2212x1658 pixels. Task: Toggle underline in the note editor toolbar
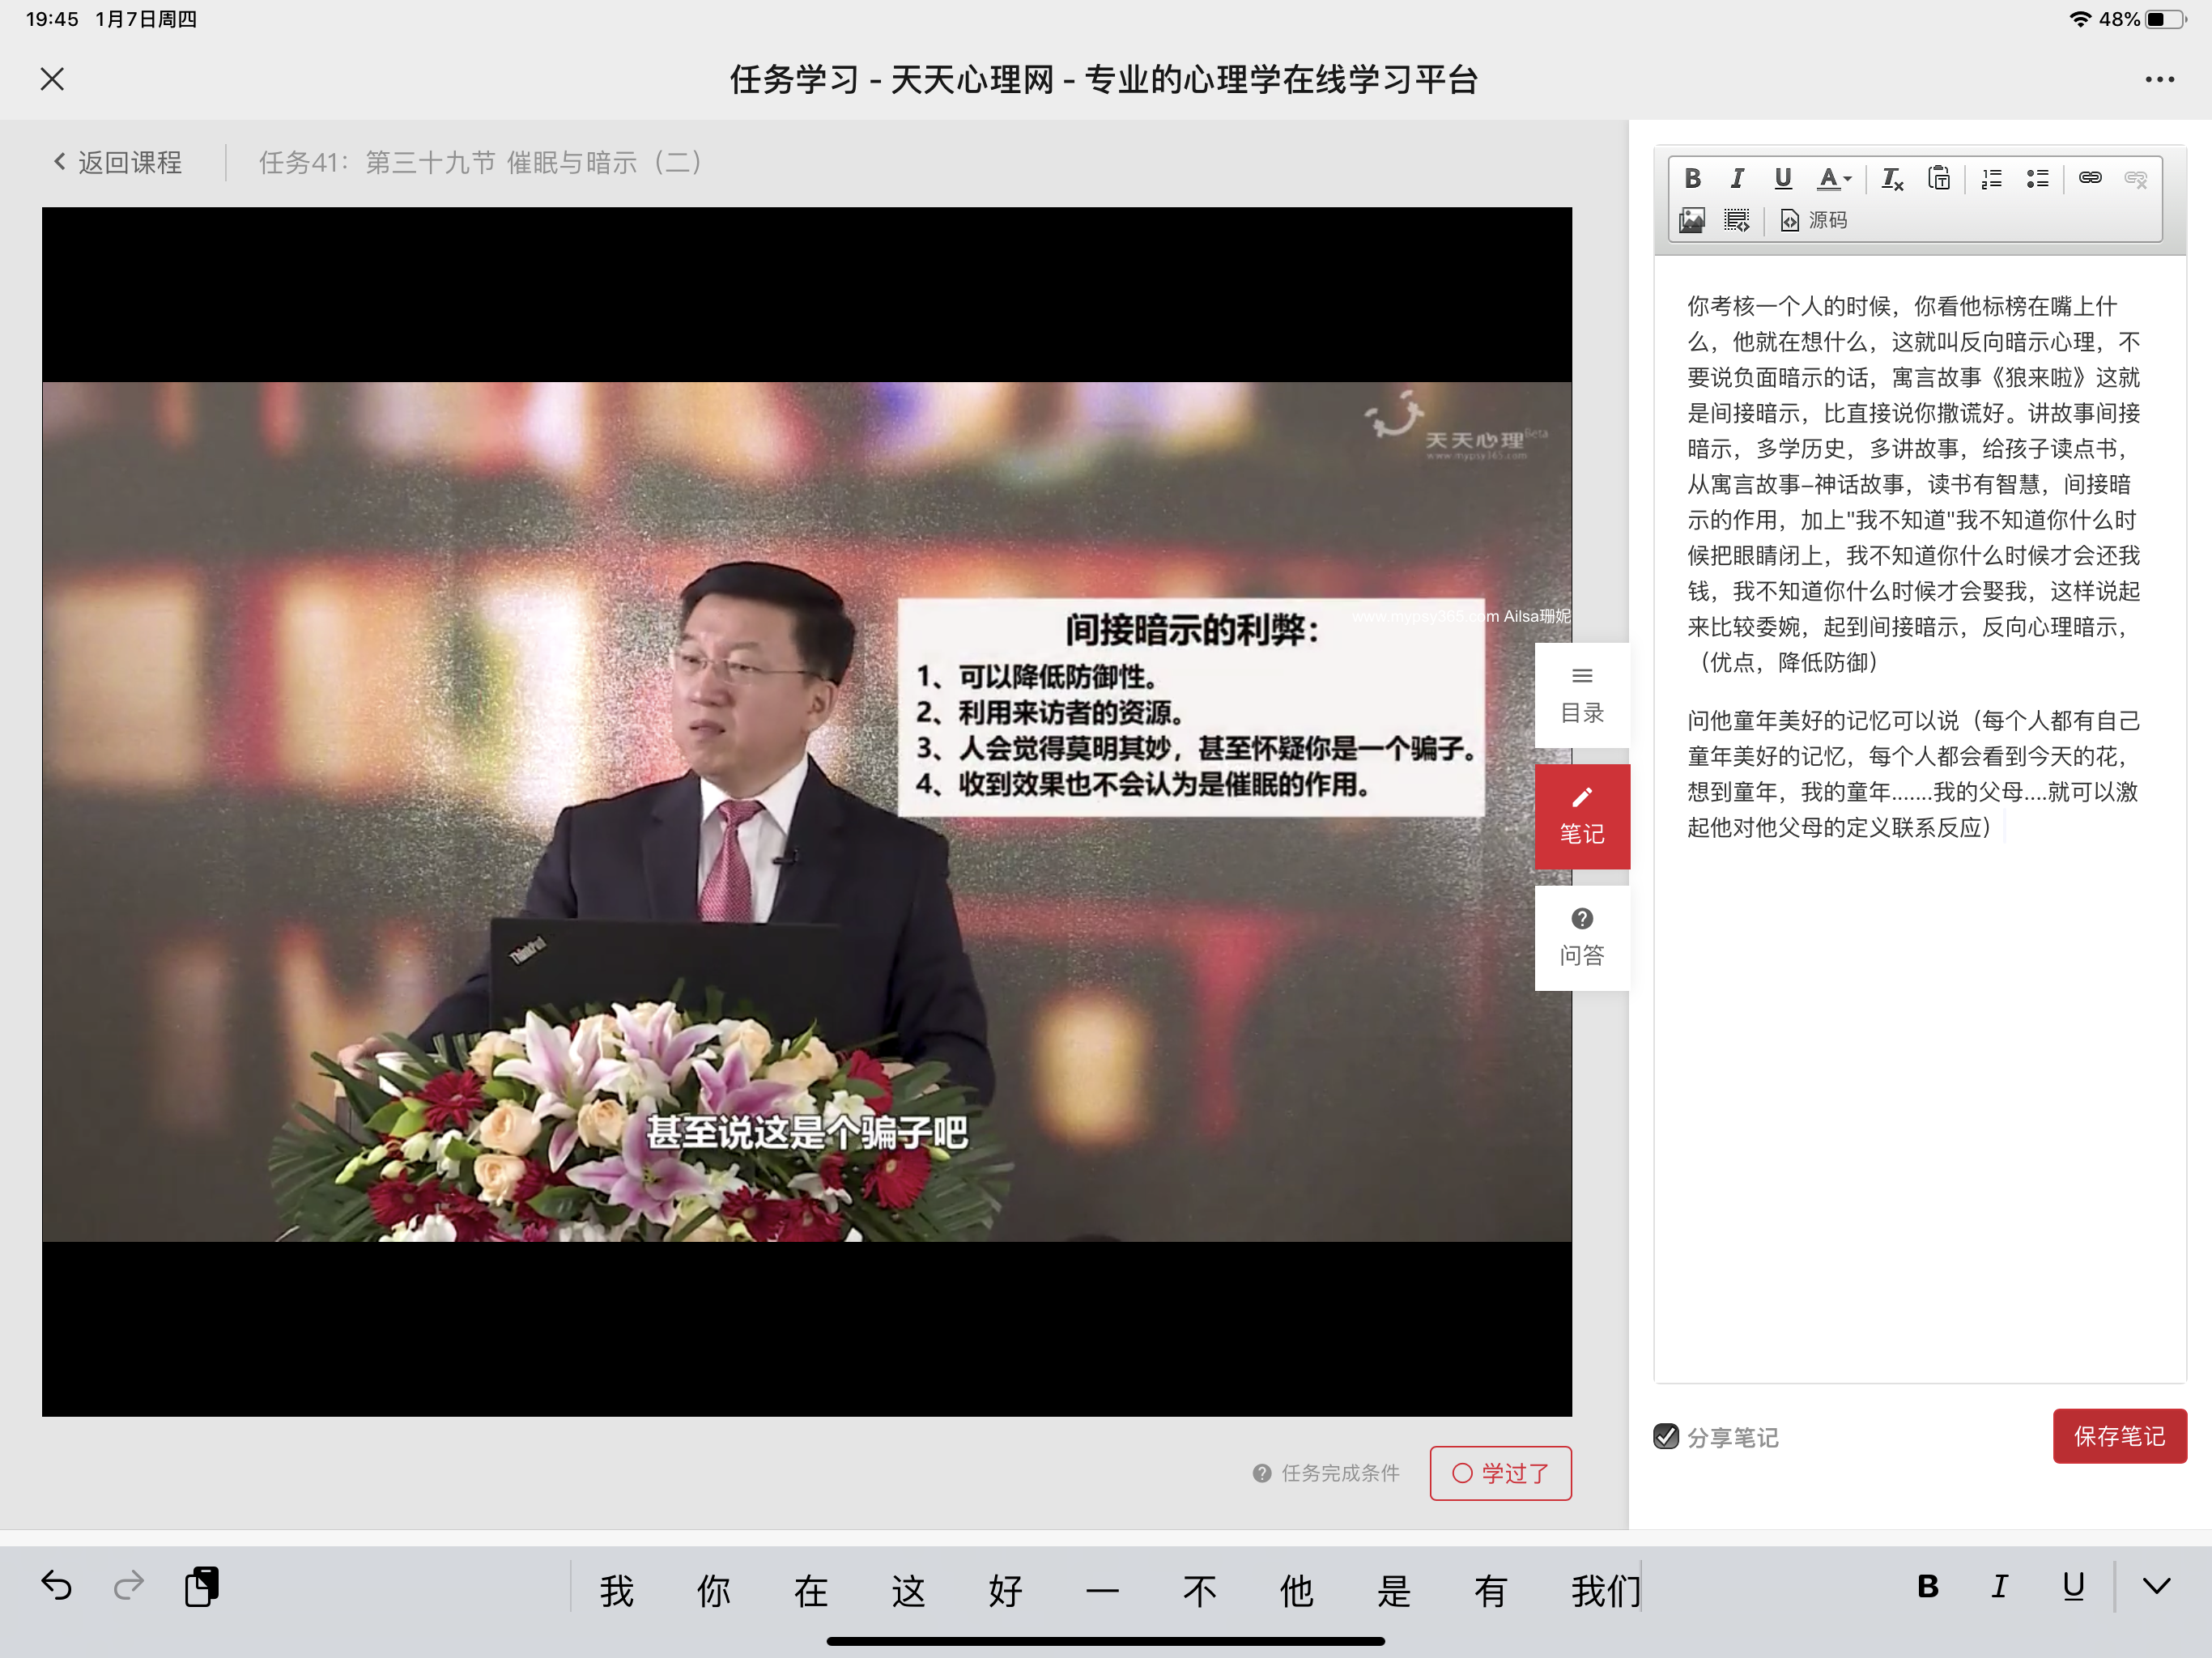coord(1782,179)
